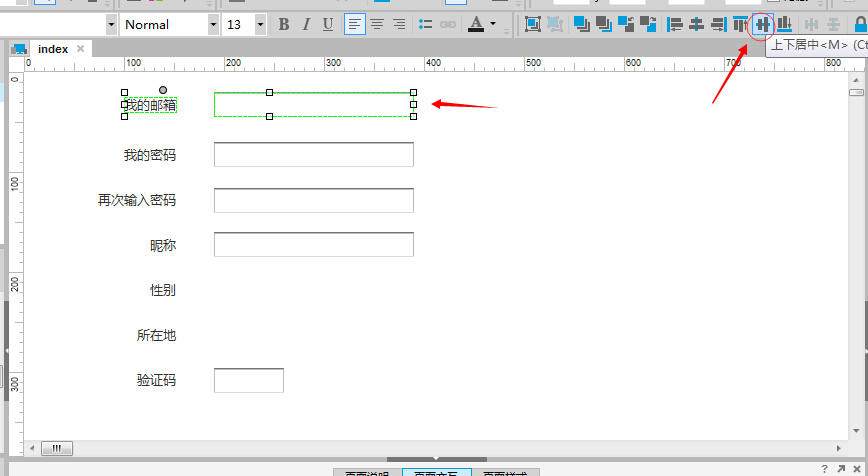The image size is (868, 476).
Task: Click the font color A swatch
Action: (476, 24)
